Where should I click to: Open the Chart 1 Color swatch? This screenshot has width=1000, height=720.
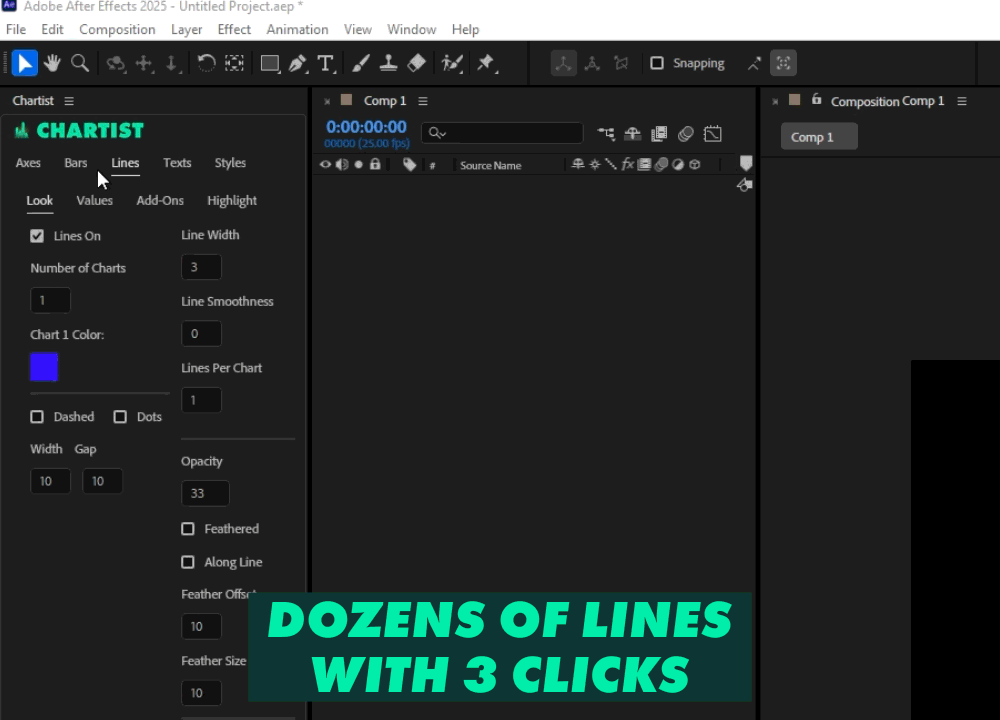44,367
